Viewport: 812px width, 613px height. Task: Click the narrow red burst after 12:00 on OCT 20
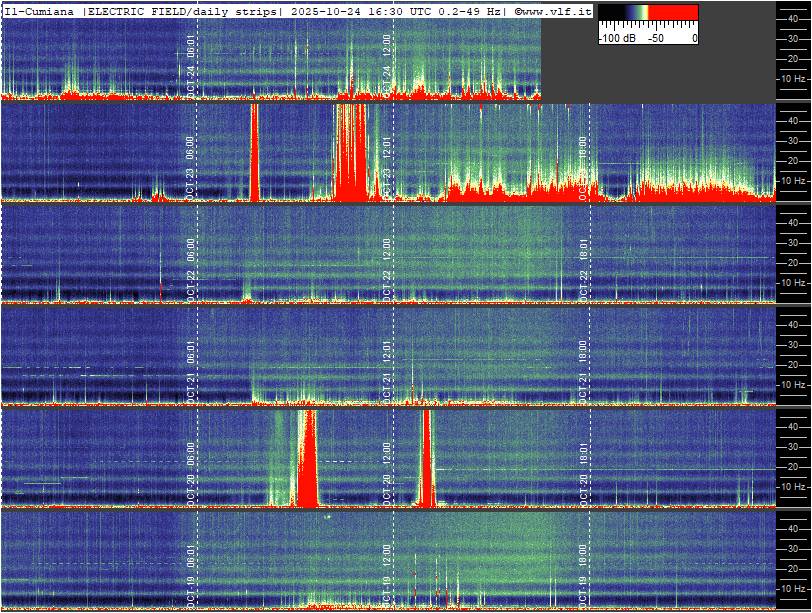pos(427,458)
